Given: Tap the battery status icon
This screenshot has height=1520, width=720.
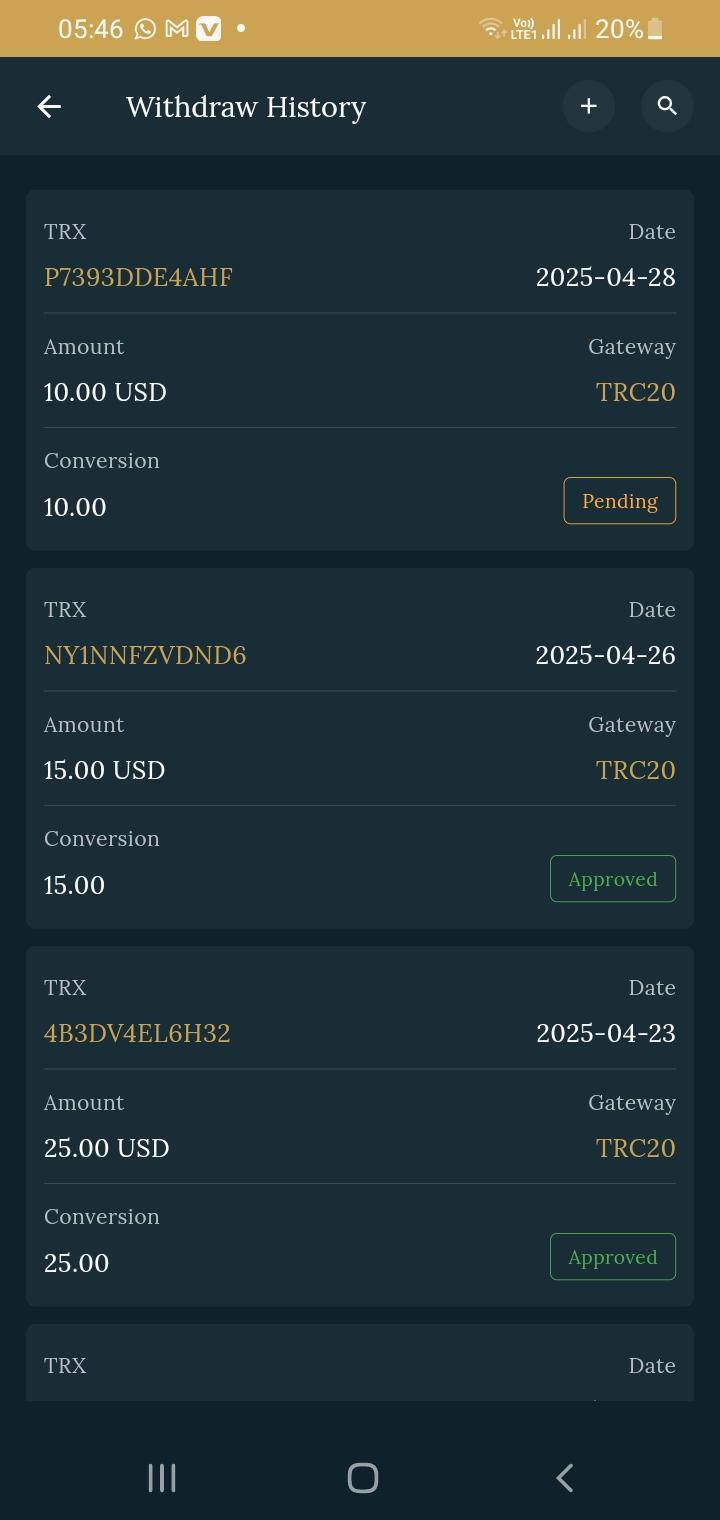Looking at the screenshot, I should click(x=655, y=29).
